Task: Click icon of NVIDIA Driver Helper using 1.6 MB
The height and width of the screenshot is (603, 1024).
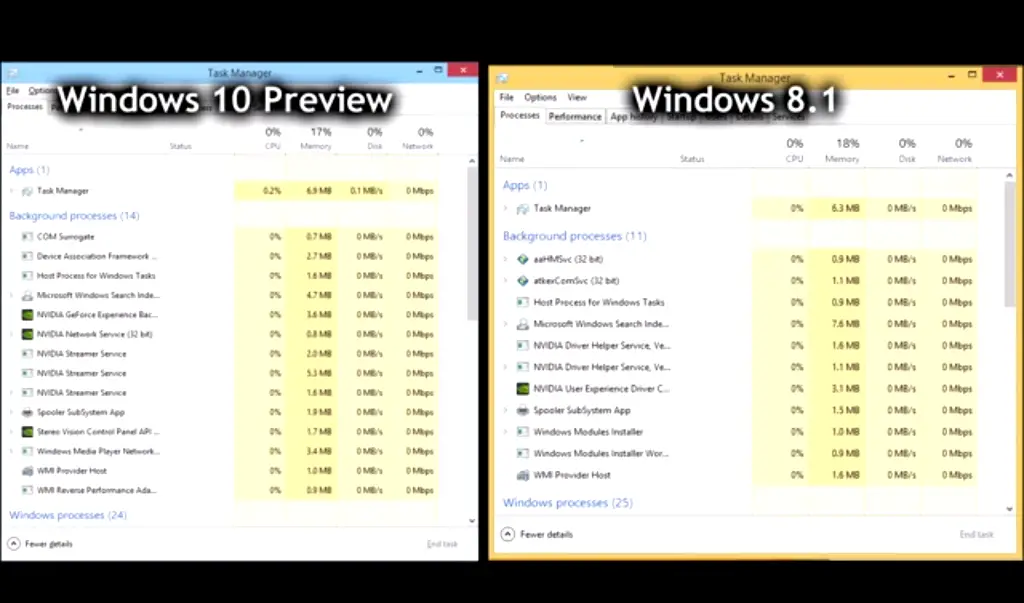Action: 522,346
